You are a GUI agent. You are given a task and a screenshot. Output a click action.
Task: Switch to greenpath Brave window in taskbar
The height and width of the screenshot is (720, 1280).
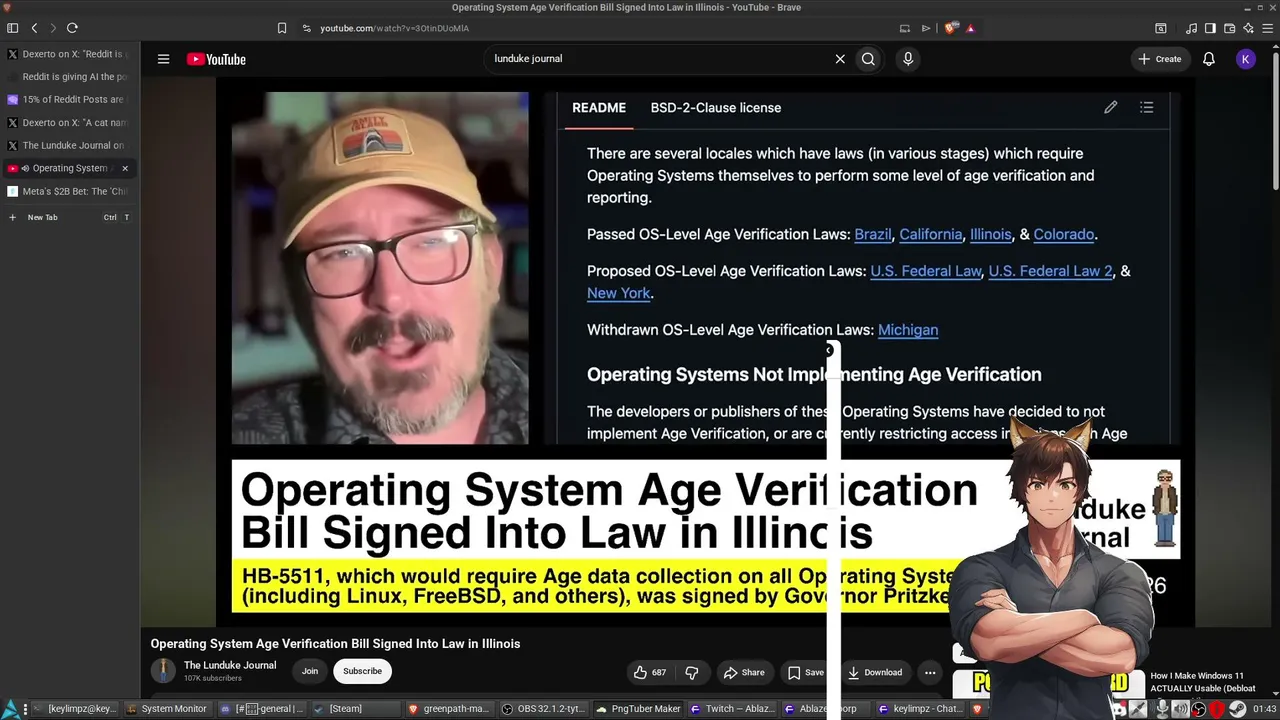click(448, 709)
